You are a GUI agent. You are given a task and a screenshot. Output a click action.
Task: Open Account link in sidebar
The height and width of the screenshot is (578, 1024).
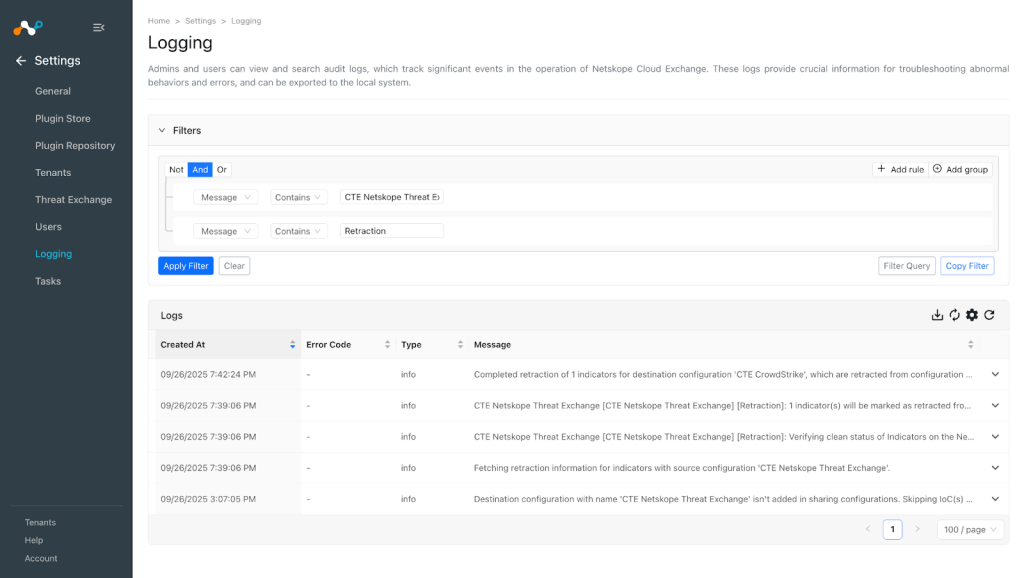pos(41,558)
